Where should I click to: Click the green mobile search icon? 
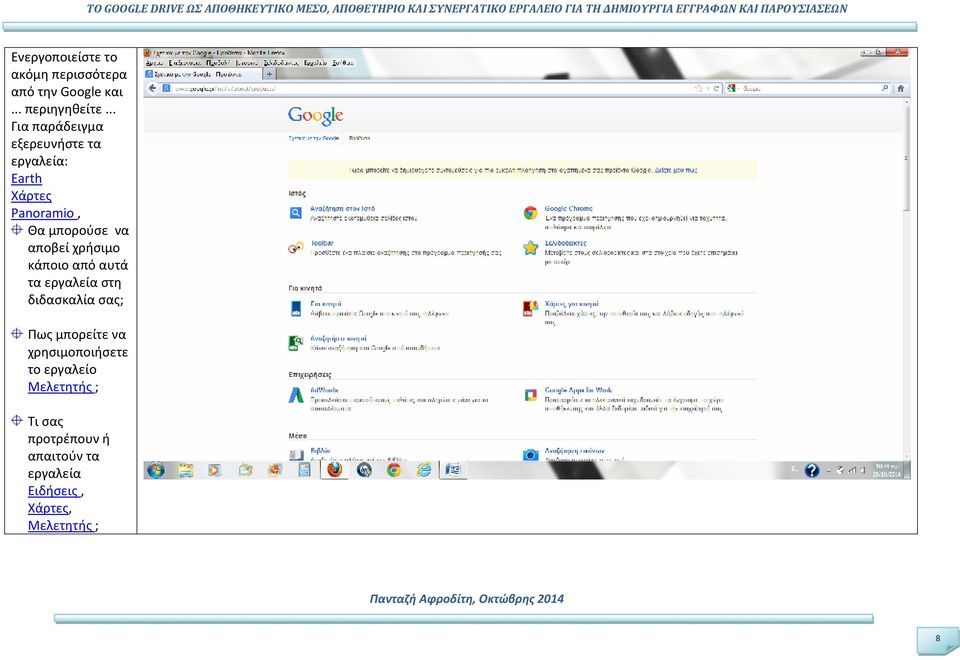296,343
